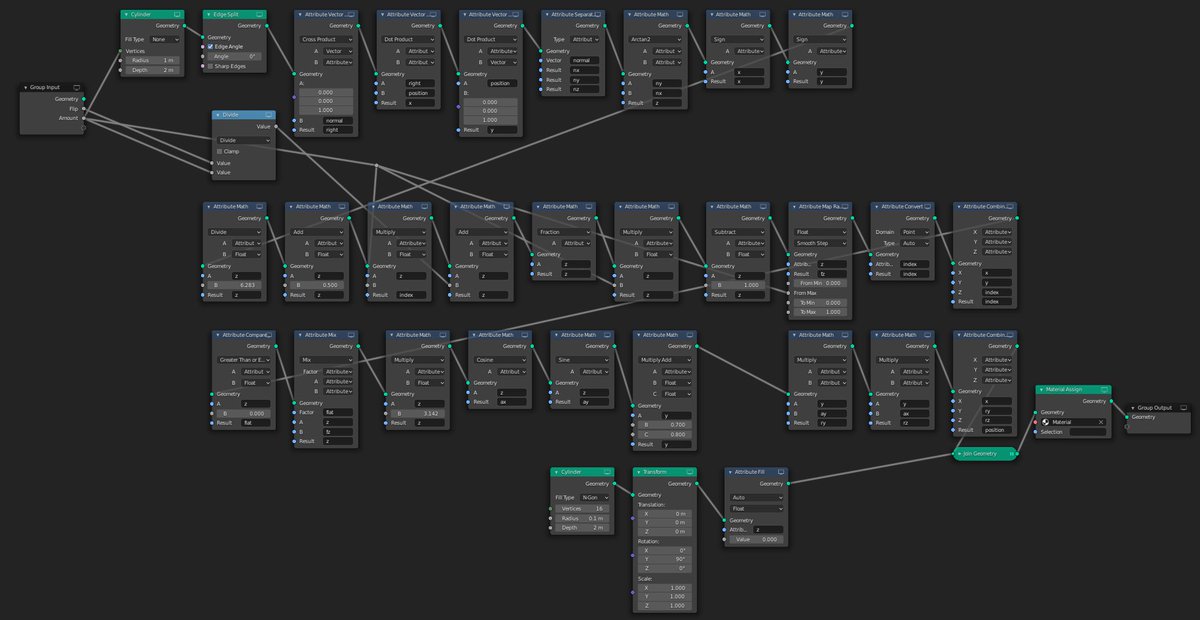
Task: Click the Geometry input socket on Group Output
Action: (1127, 417)
